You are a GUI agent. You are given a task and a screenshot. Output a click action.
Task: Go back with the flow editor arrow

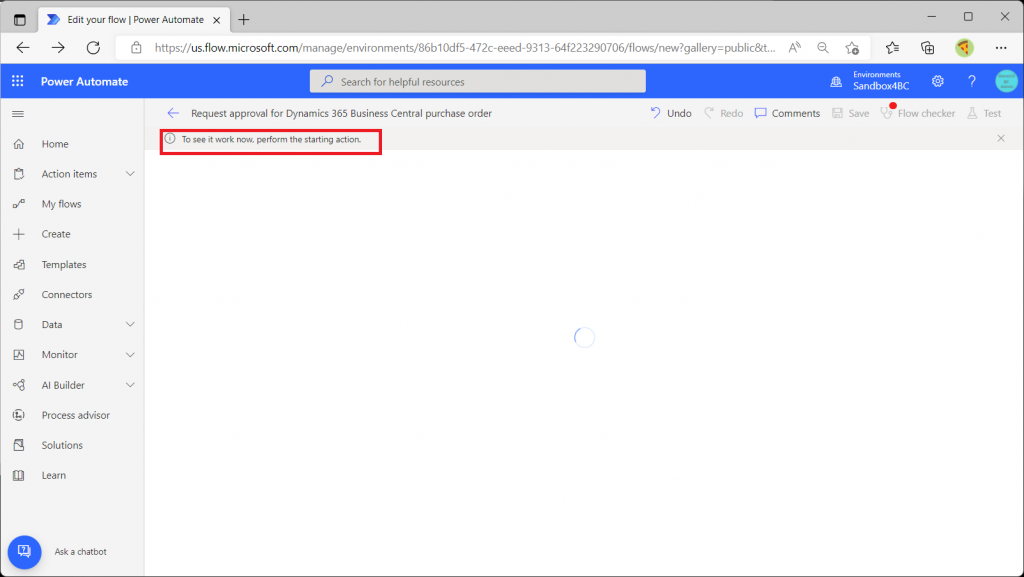point(172,113)
